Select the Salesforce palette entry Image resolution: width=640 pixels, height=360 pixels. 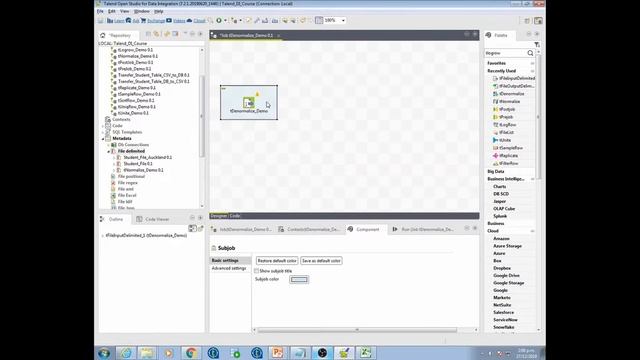coord(503,312)
